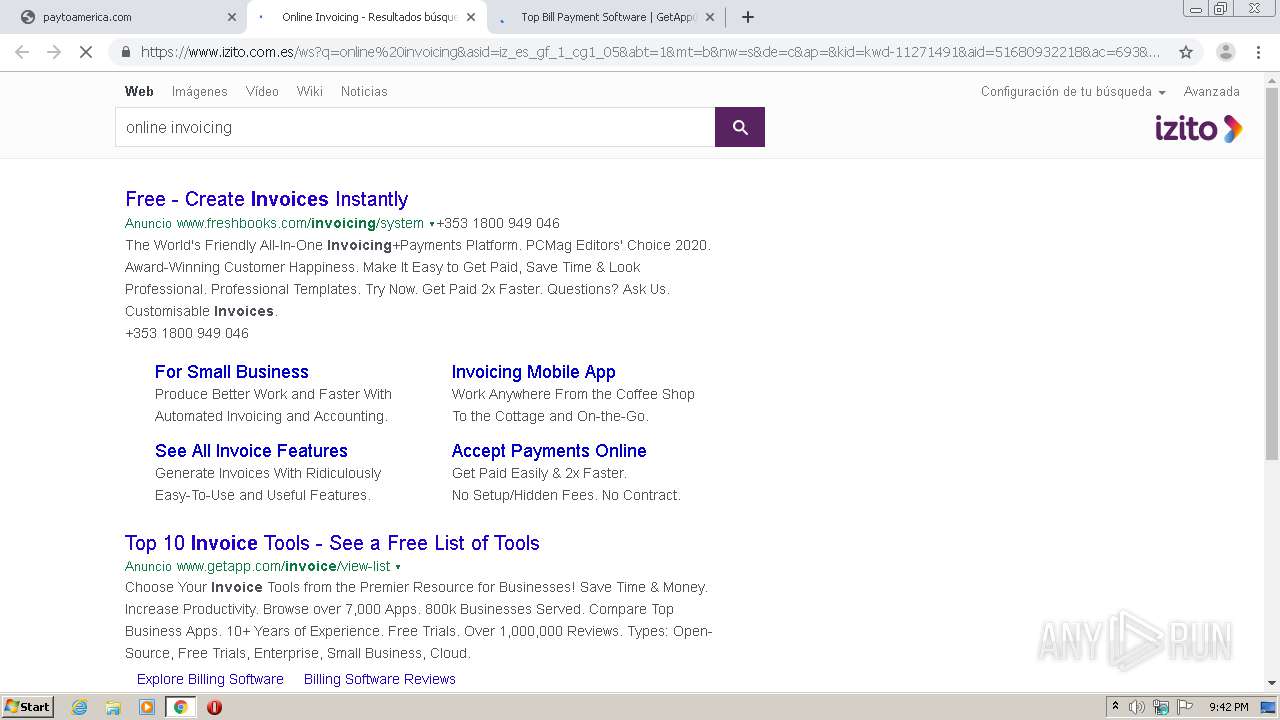The image size is (1280, 720).
Task: Click the browser forward arrow
Action: pos(54,52)
